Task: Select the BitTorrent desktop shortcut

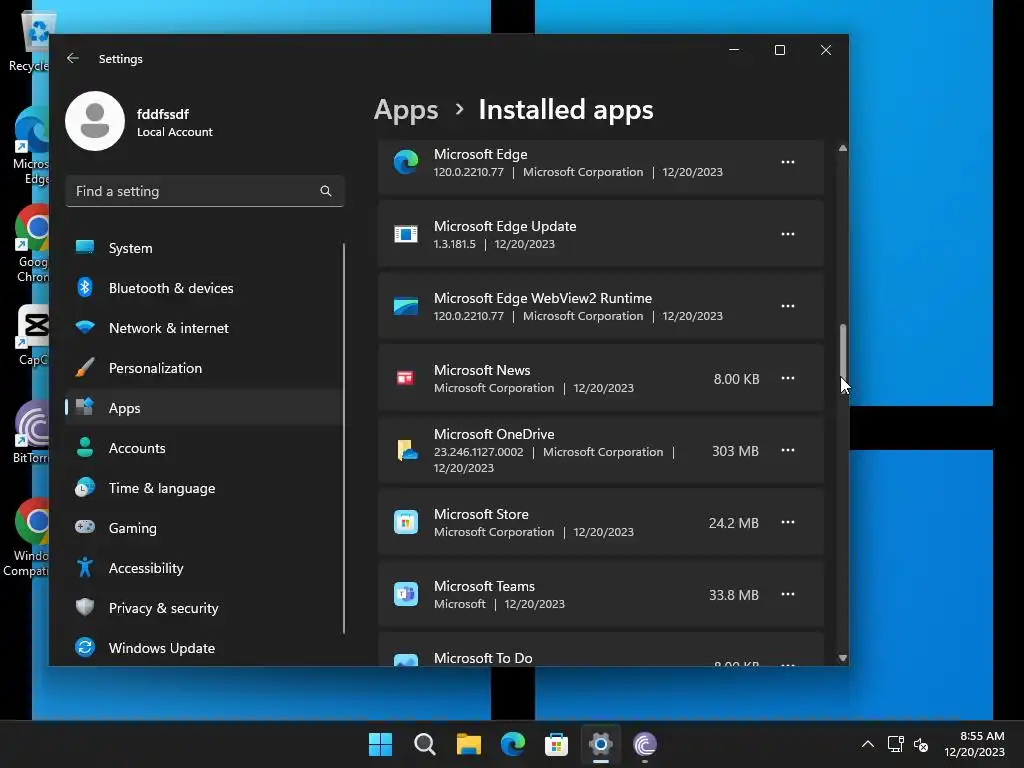Action: tap(31, 432)
